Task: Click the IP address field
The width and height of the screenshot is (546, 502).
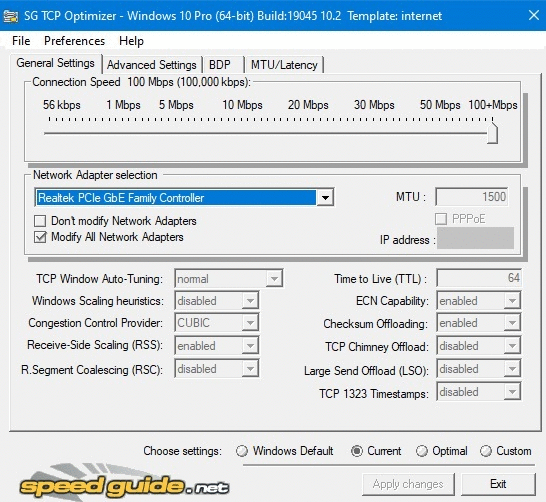Action: coord(475,238)
